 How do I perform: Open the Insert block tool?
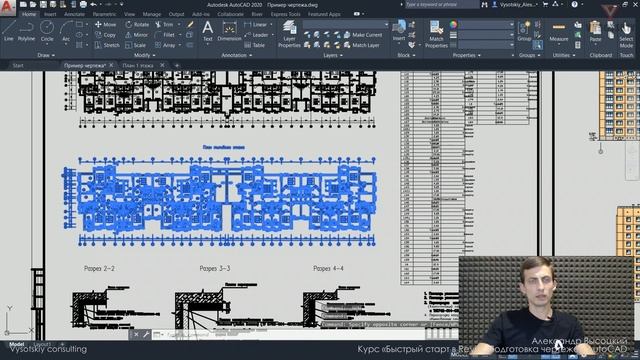point(399,31)
